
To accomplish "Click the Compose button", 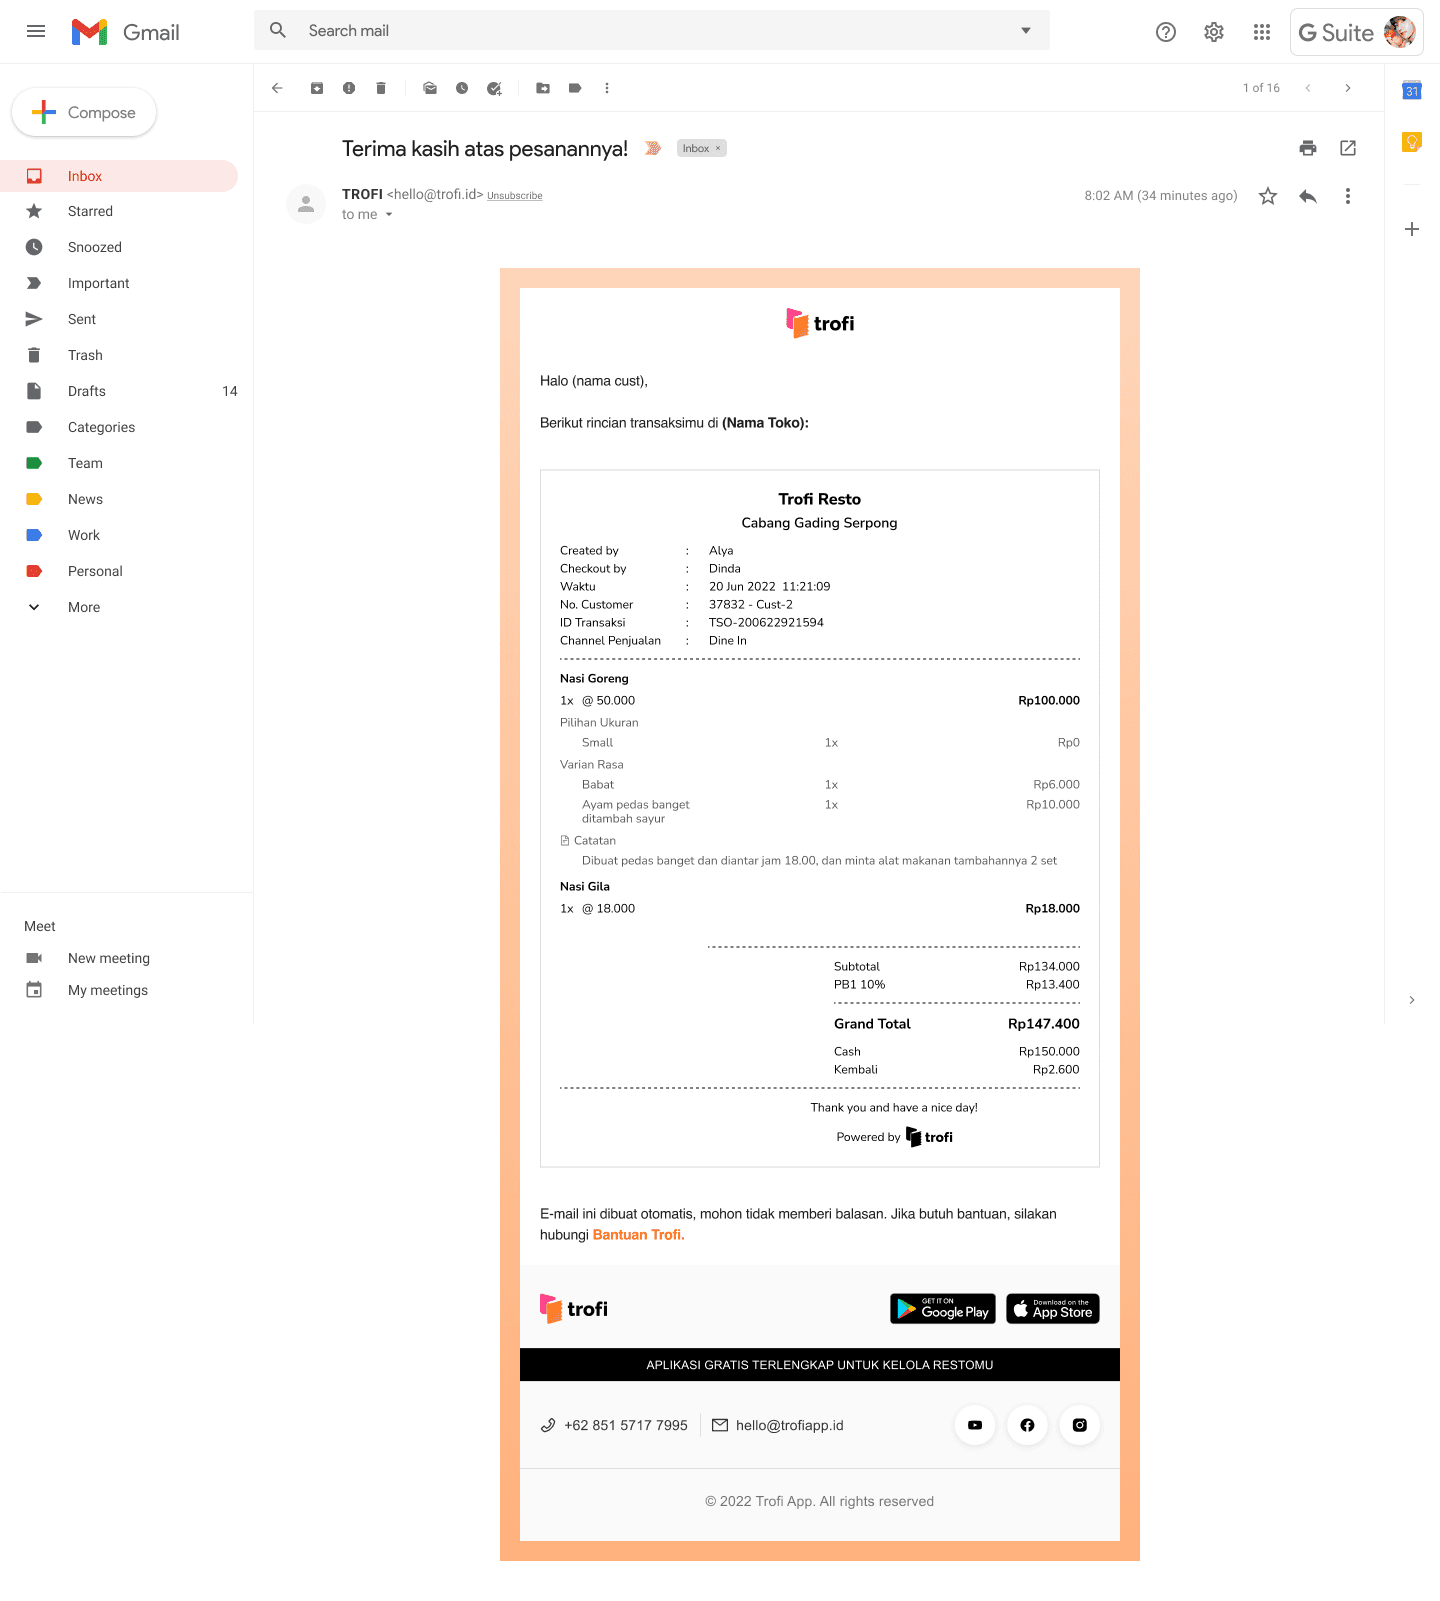I will tap(84, 112).
